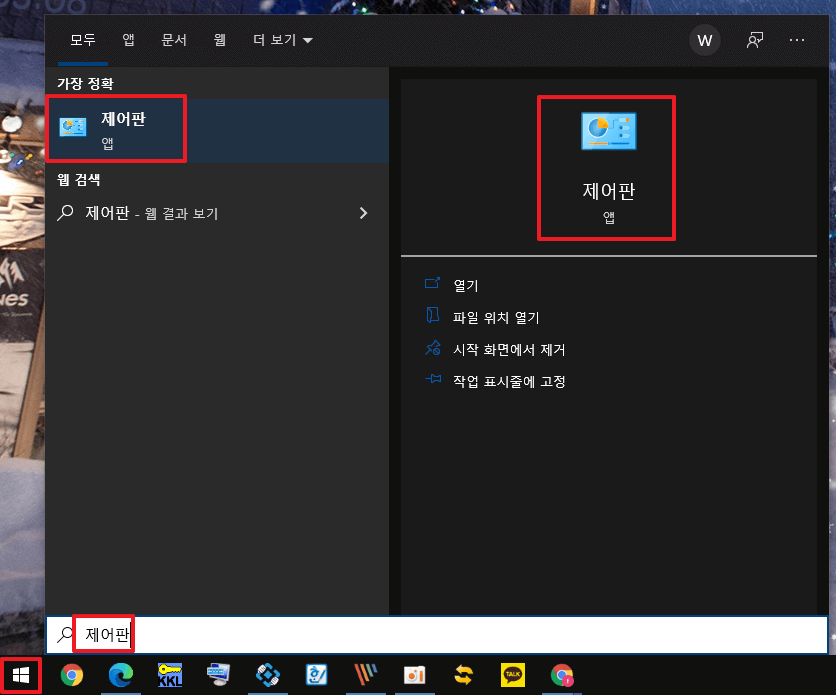836x695 pixels.
Task: Switch to the 앱 tab
Action: (128, 40)
